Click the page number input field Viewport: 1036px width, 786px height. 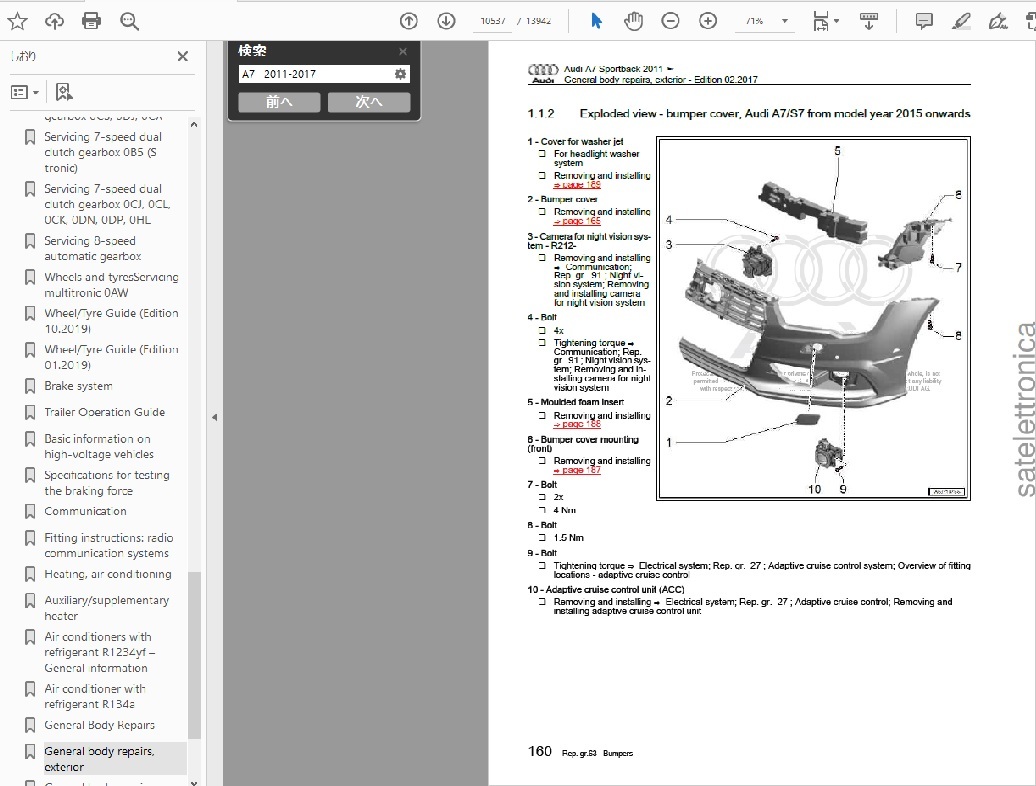493,21
